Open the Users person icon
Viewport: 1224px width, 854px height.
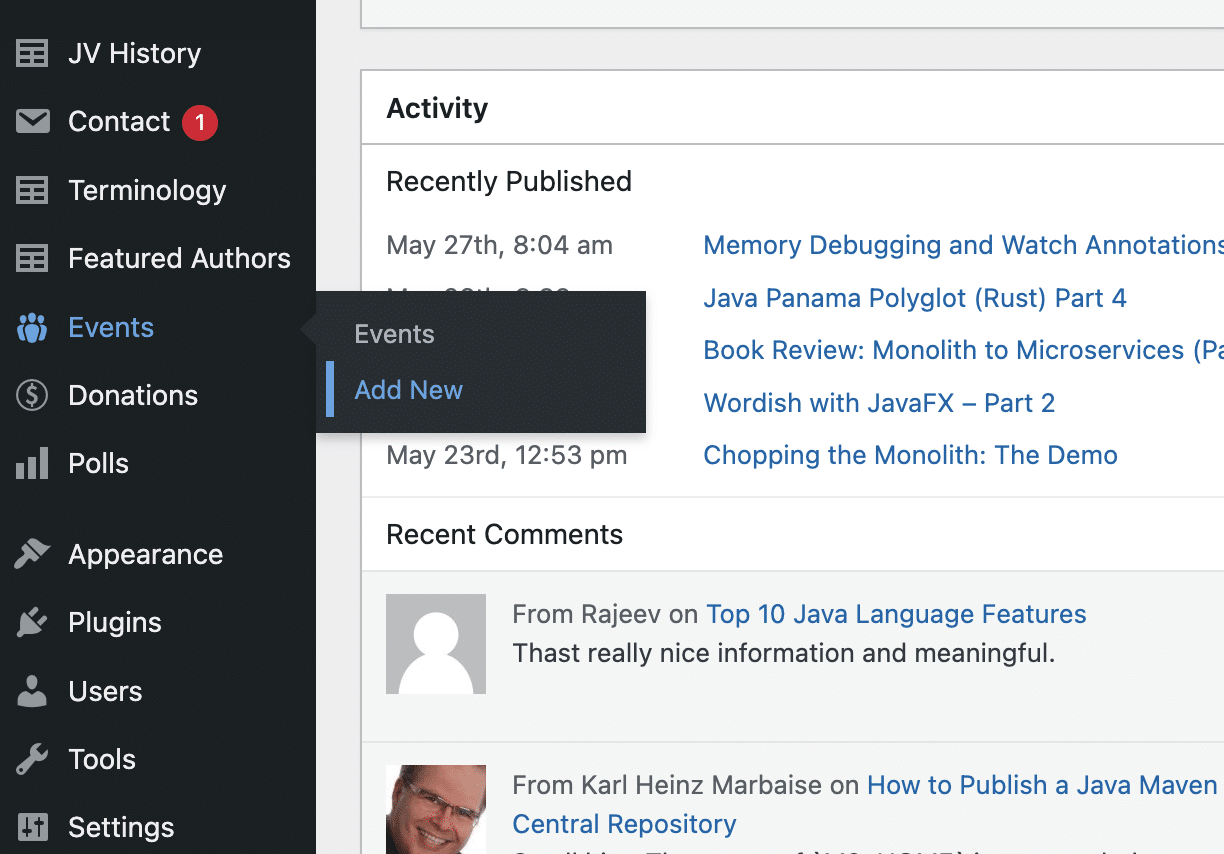(x=31, y=691)
